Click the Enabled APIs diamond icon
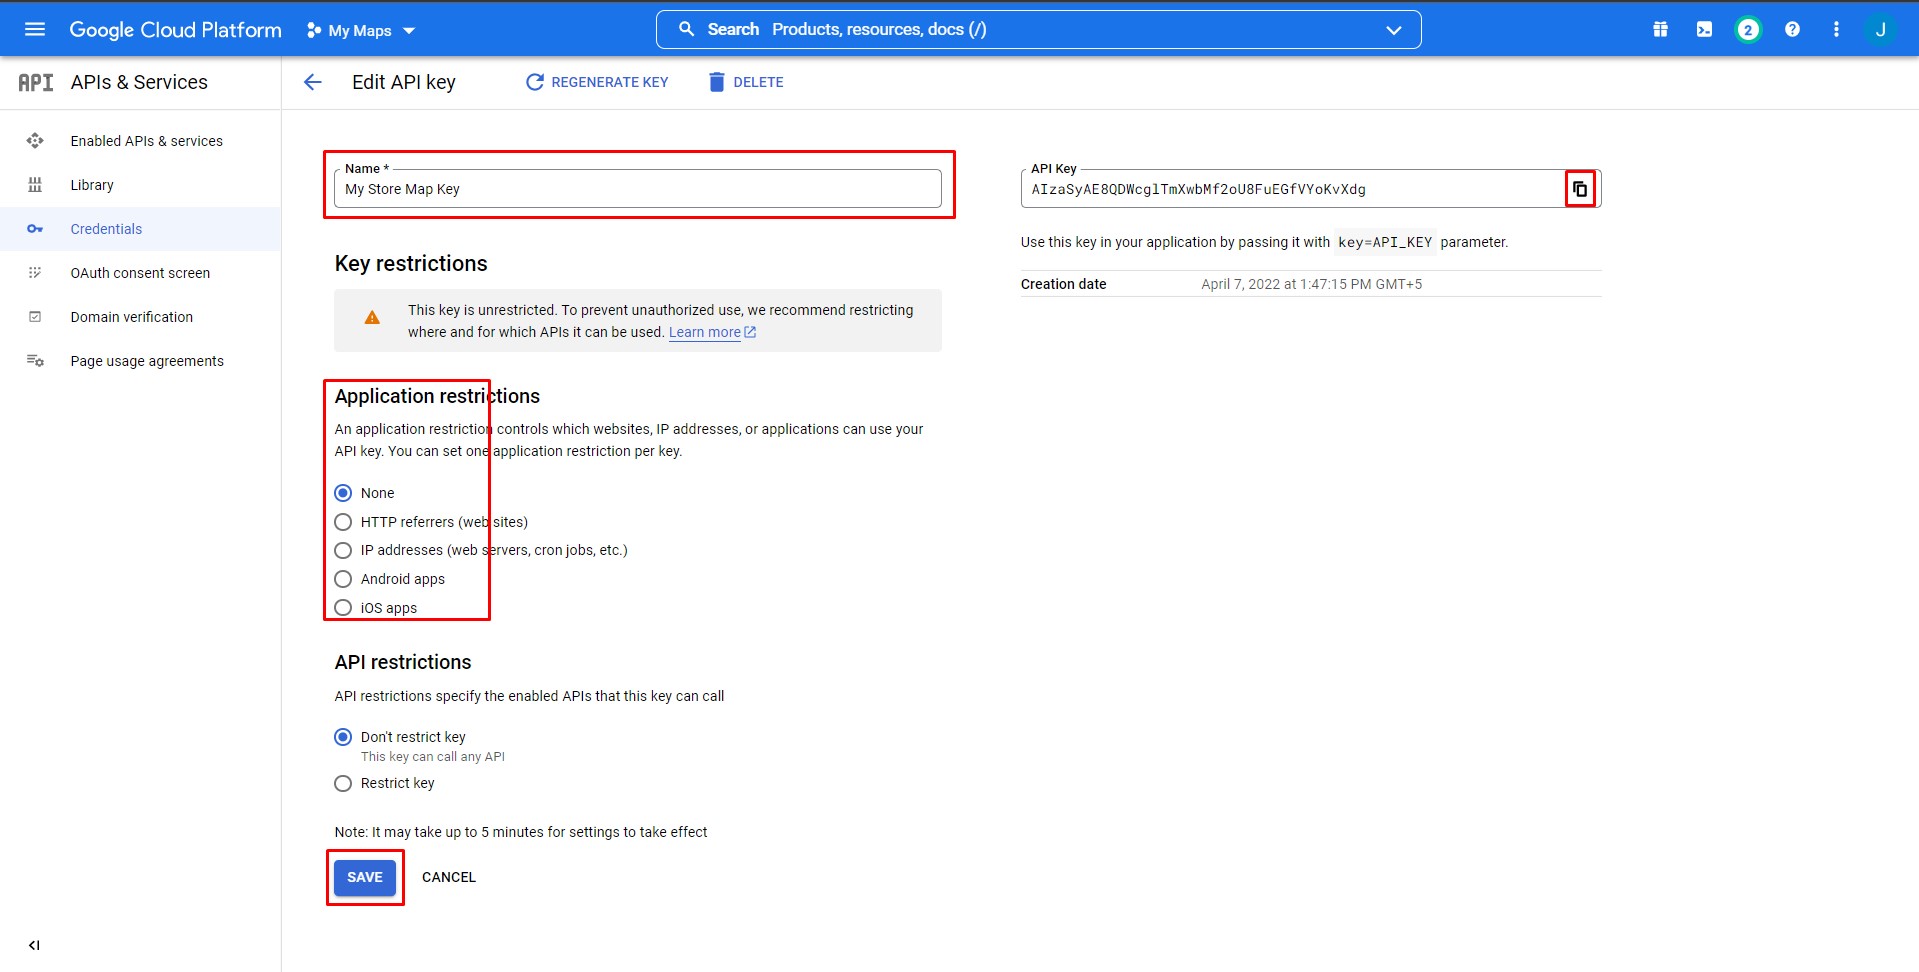 [35, 141]
